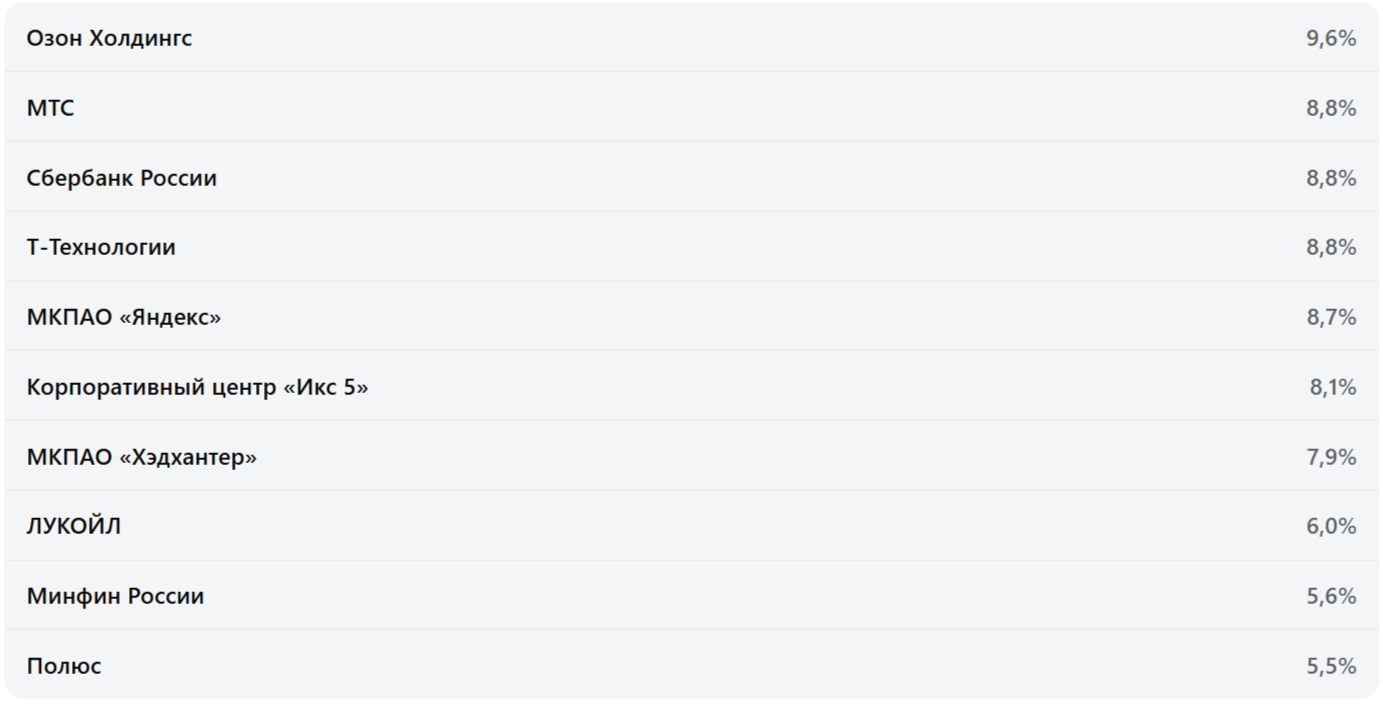Viewport: 1383px width, 704px height.
Task: Select the 7,9% share for Хэдхантер
Action: pos(1331,457)
